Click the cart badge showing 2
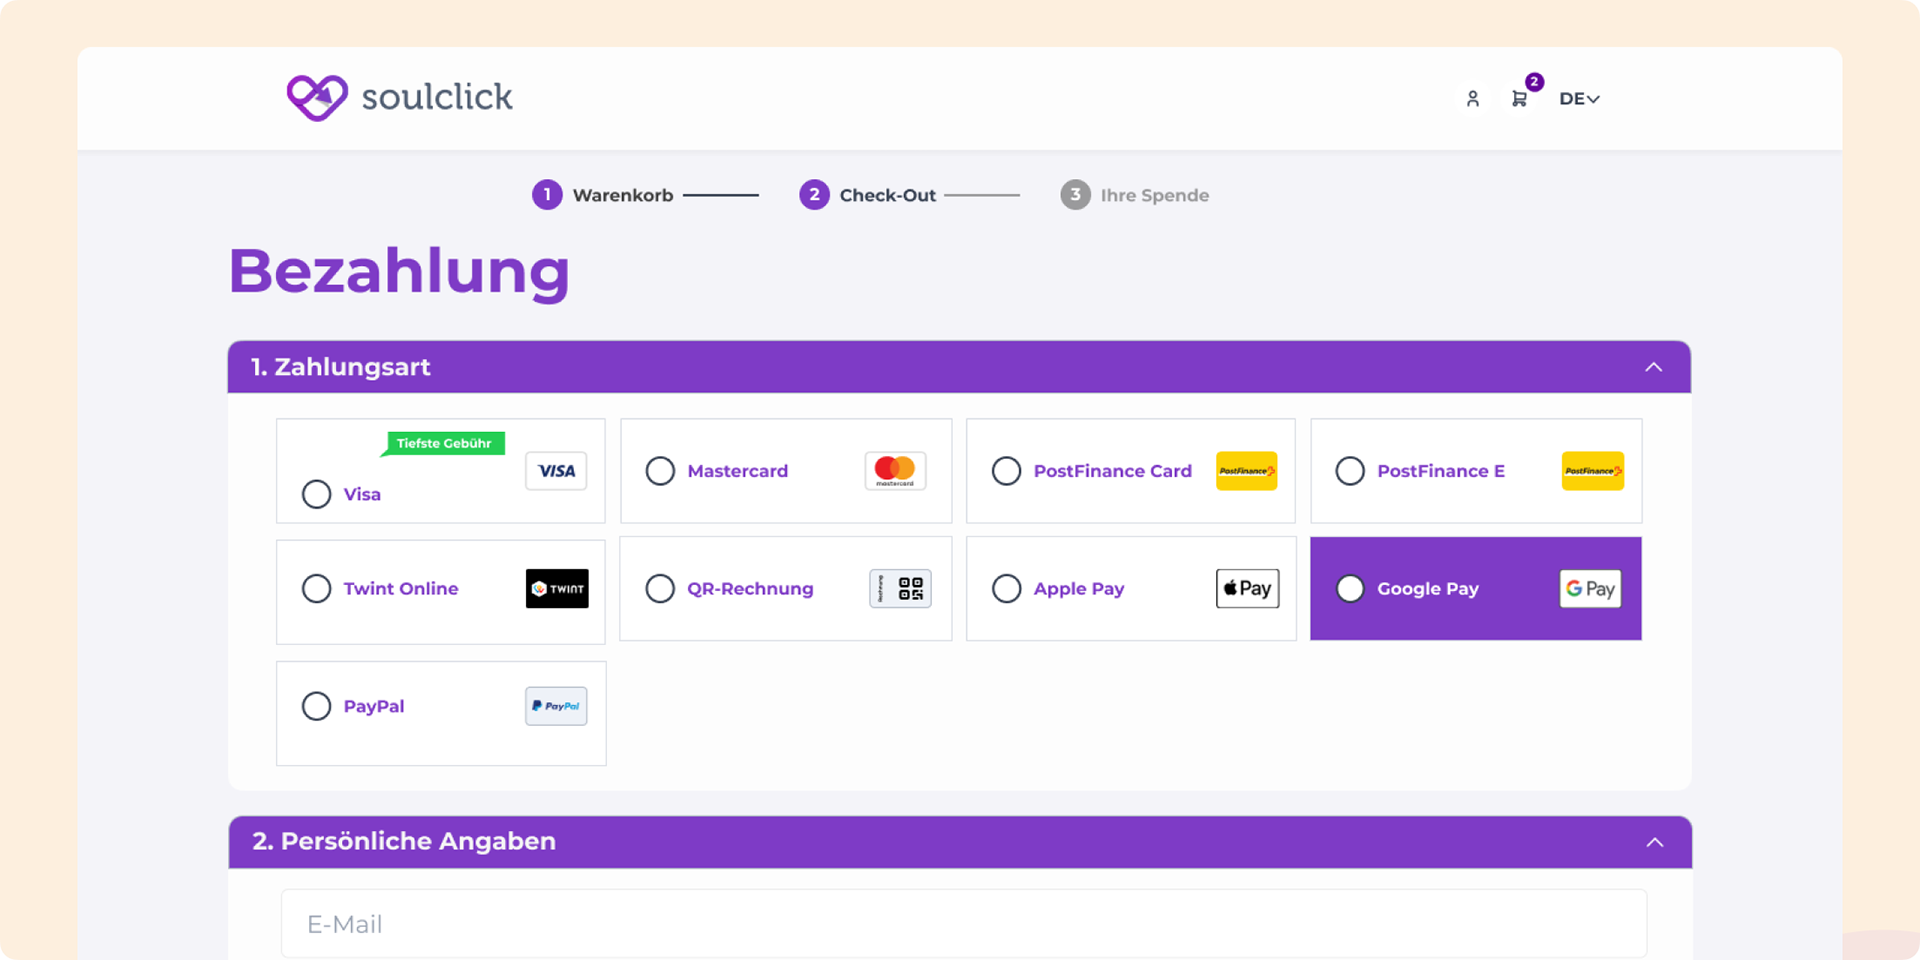The image size is (1920, 960). [1534, 81]
